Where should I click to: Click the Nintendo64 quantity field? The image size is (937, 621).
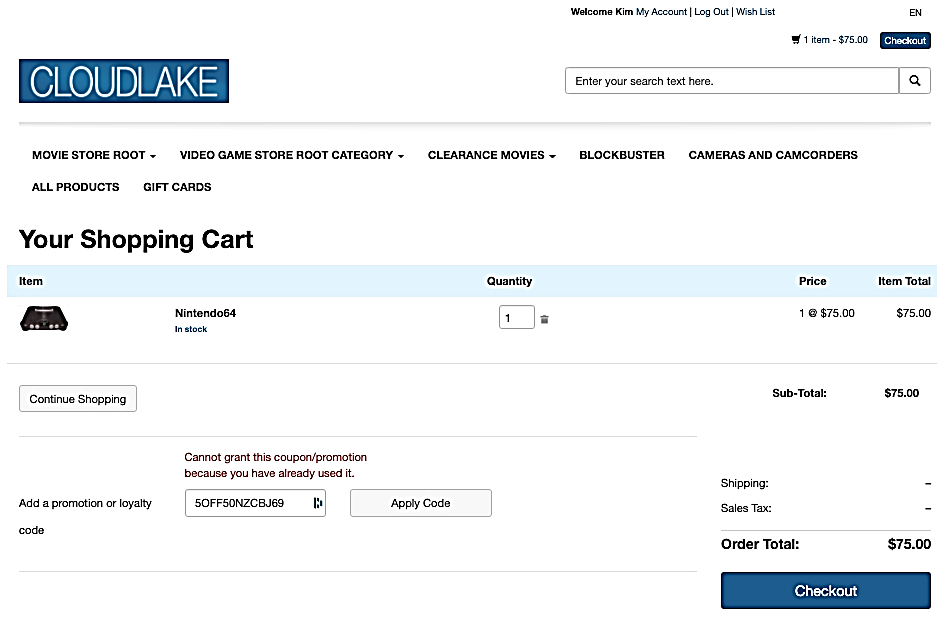tap(516, 318)
